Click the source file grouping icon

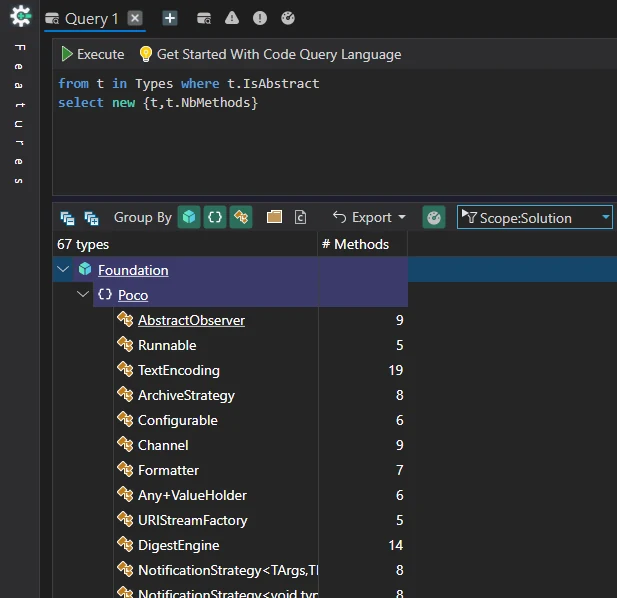[x=300, y=217]
